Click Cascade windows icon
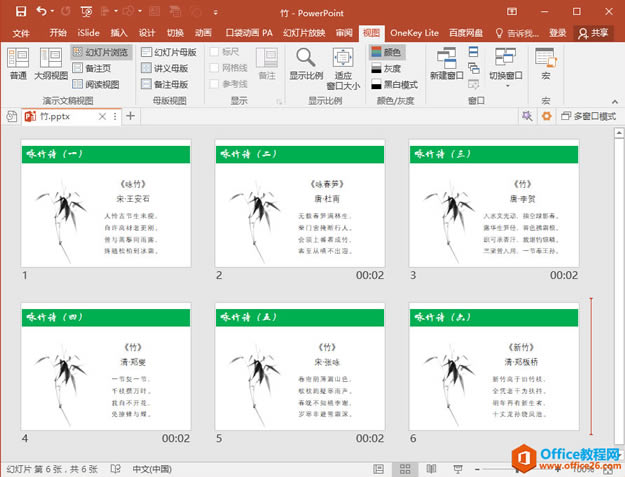 tap(474, 68)
